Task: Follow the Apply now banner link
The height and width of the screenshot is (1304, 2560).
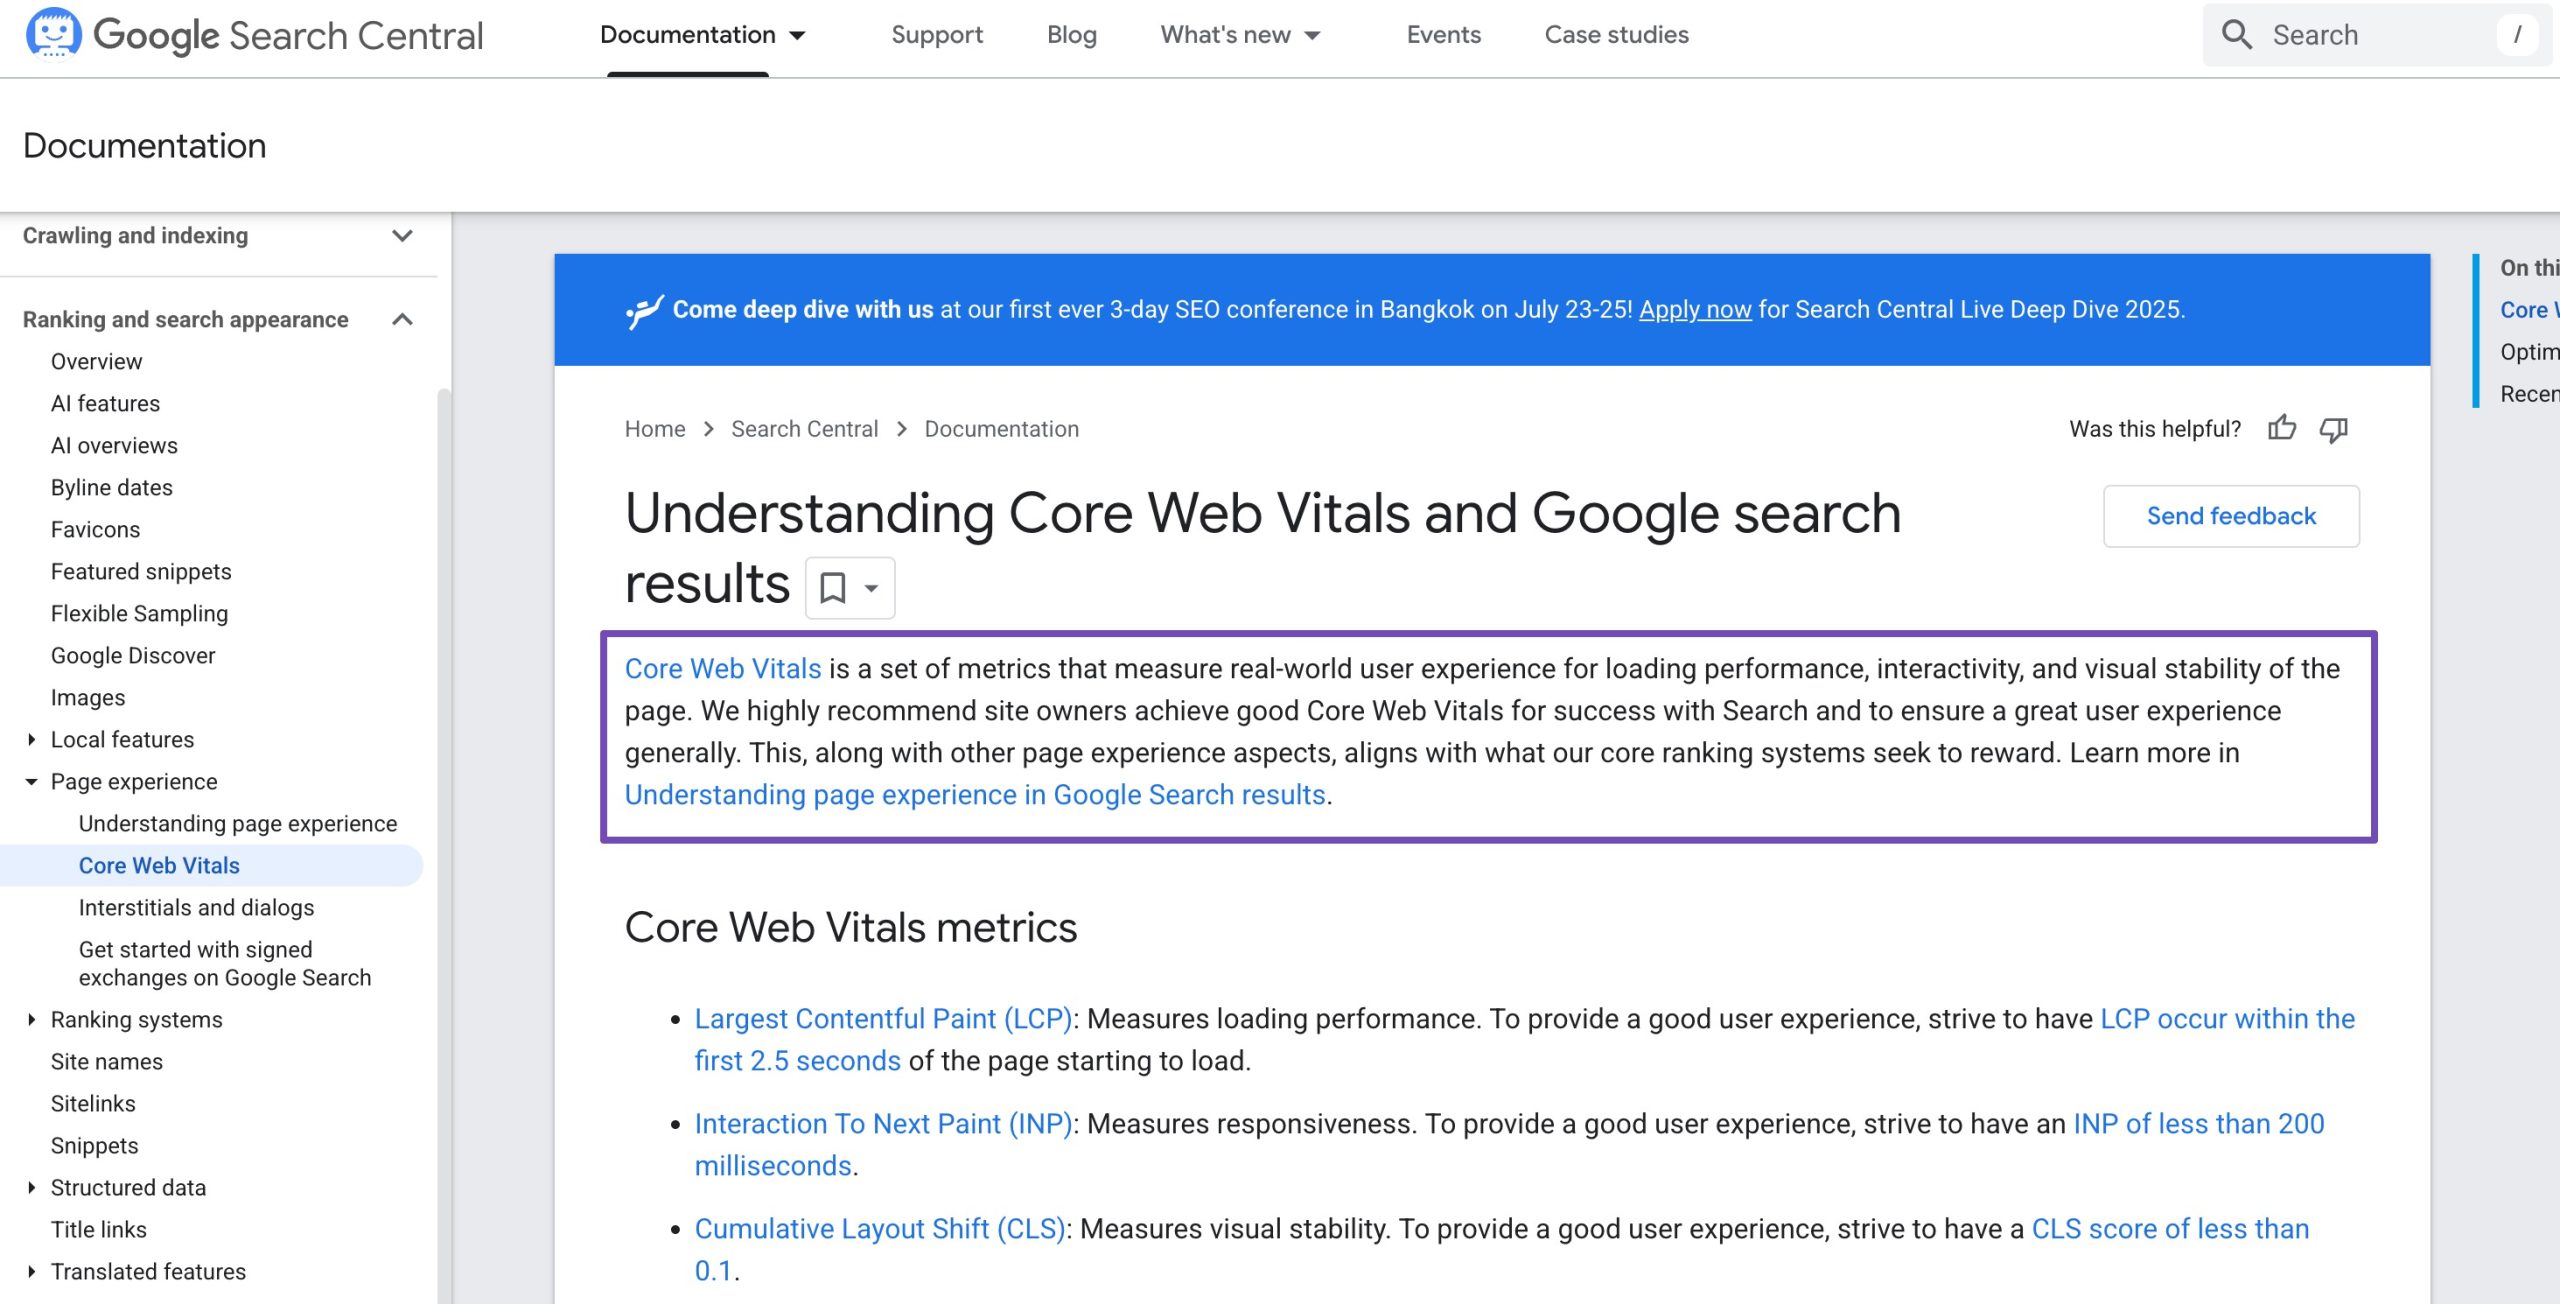Action: tap(1695, 310)
